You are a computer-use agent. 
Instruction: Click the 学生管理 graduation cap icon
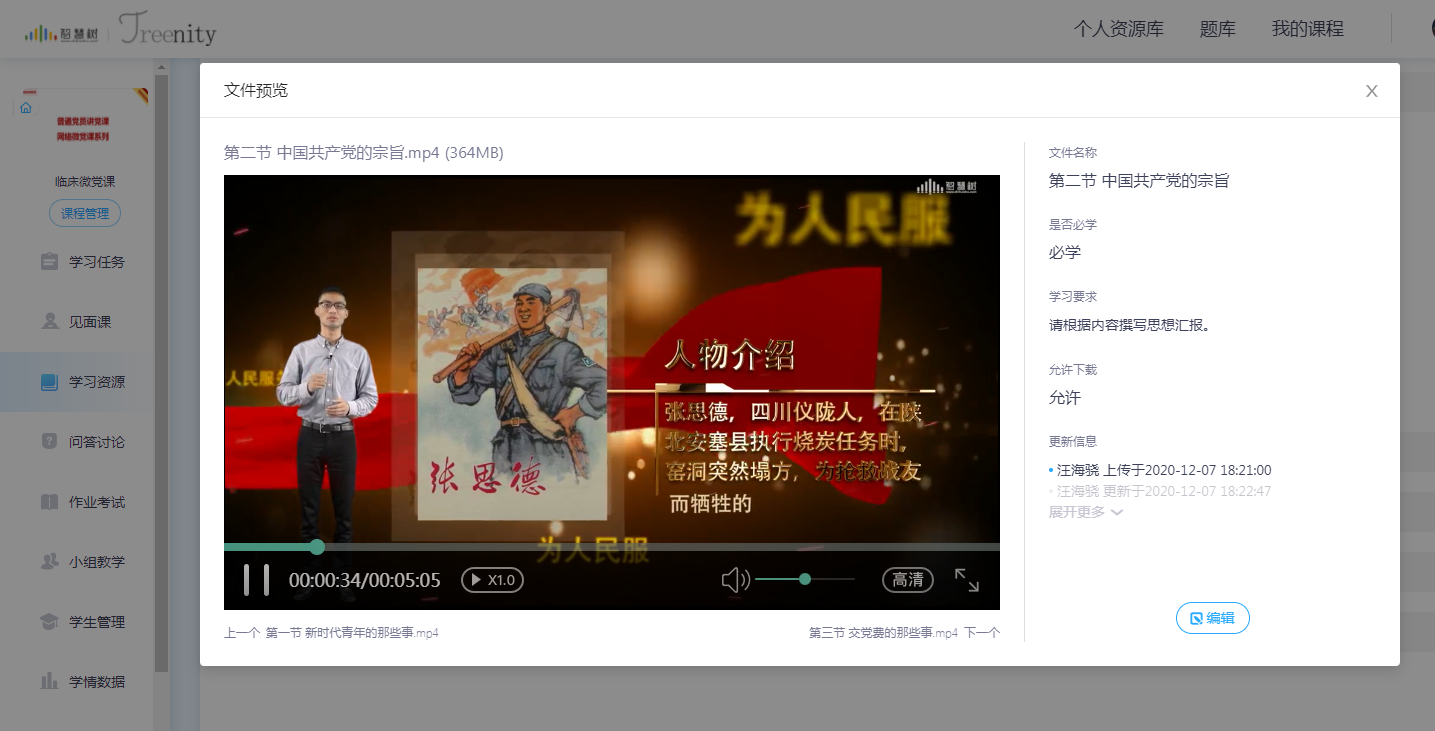click(49, 622)
